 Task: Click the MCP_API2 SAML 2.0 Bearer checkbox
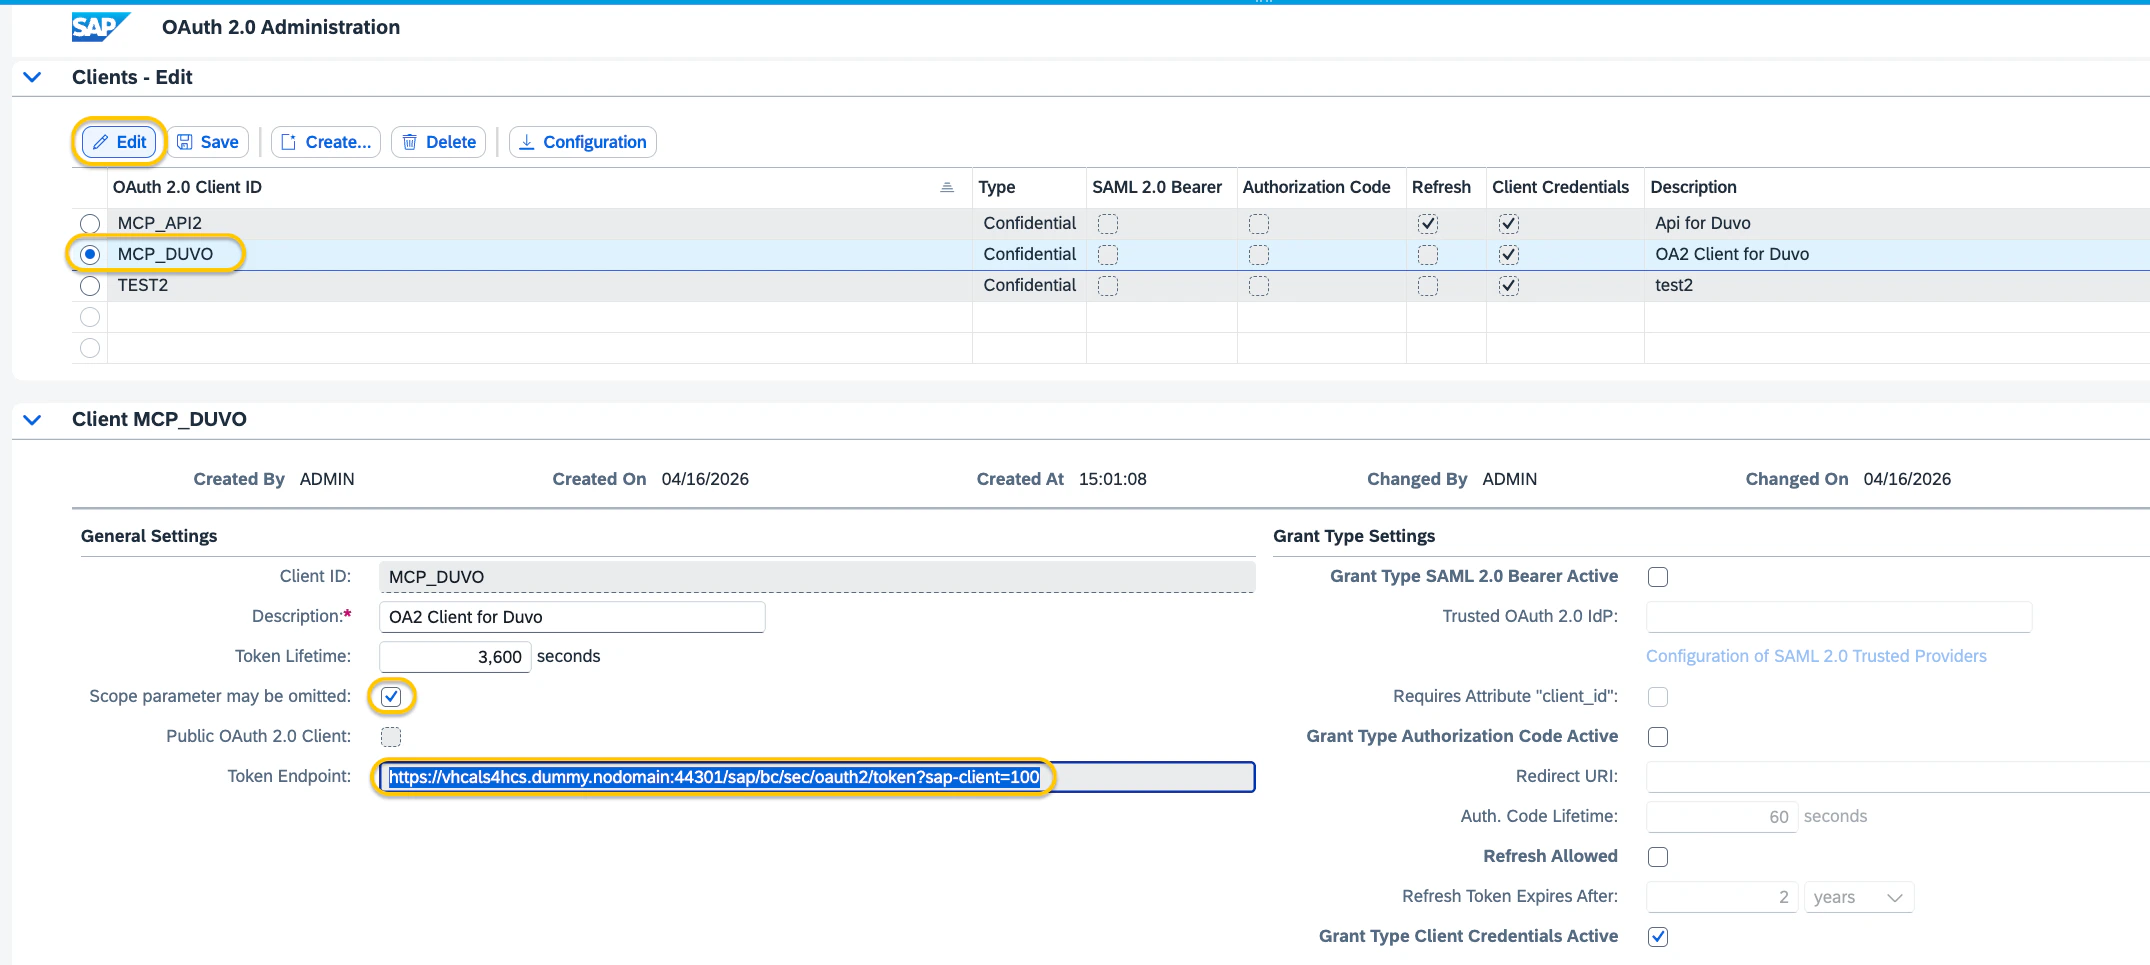point(1108,224)
